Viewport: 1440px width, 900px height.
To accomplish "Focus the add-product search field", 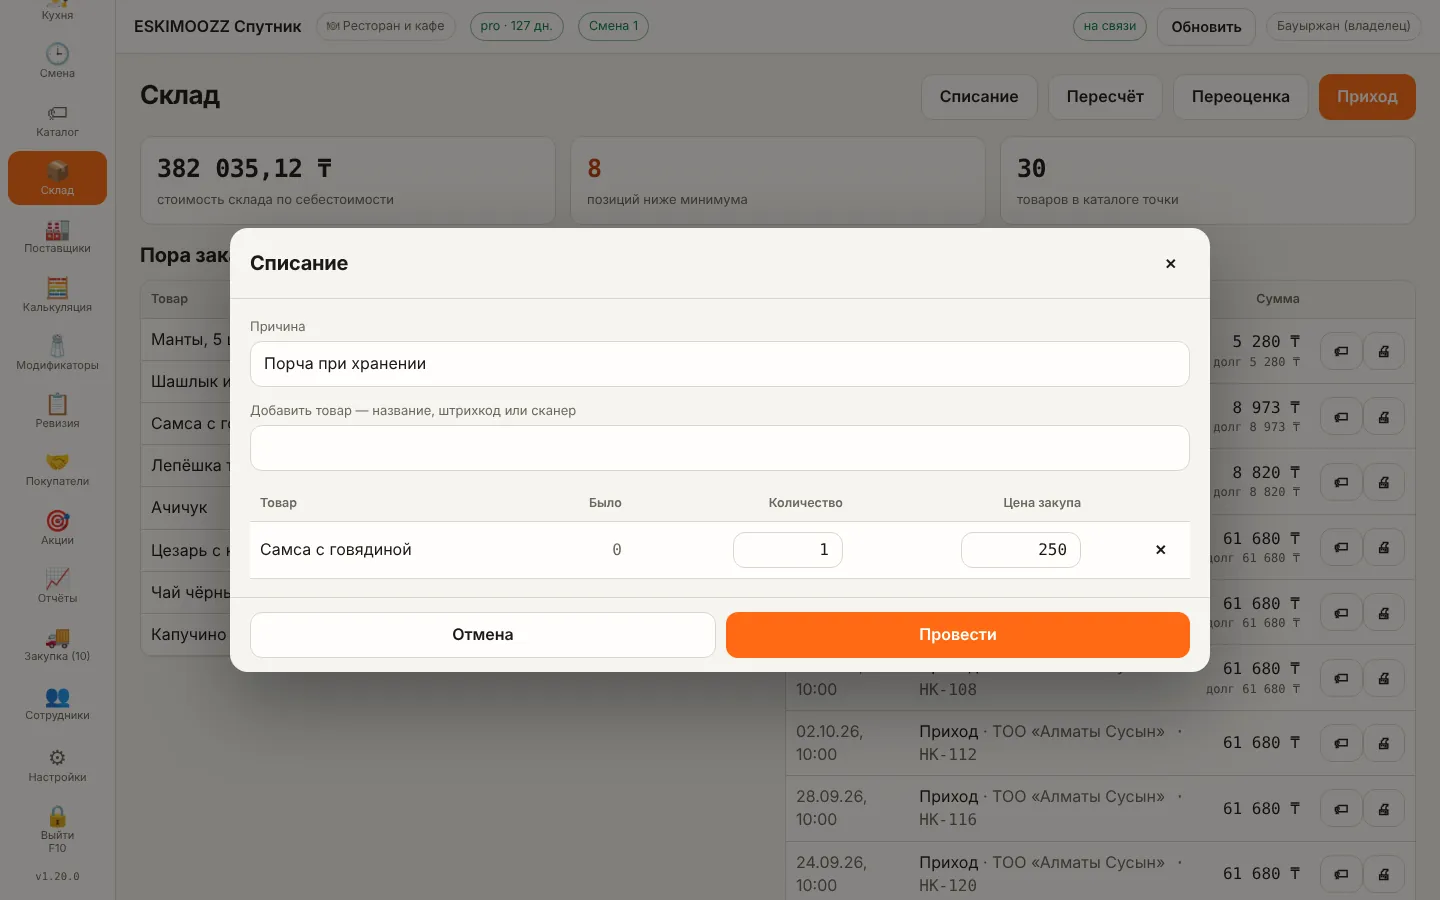I will [x=720, y=448].
